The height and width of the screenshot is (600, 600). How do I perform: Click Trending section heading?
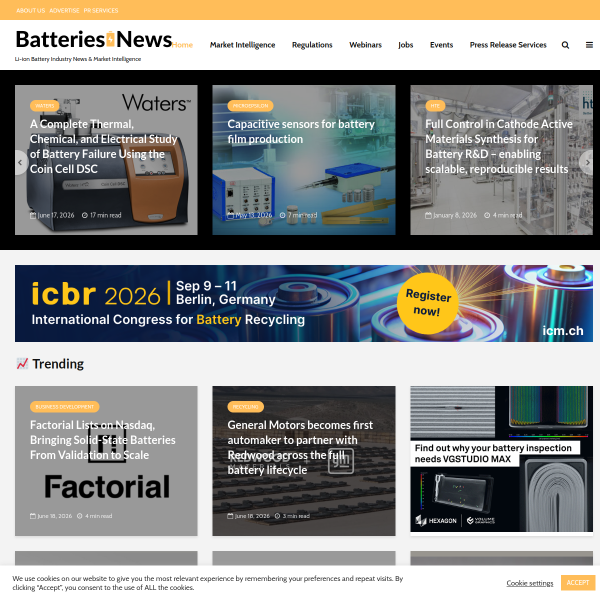(x=58, y=364)
